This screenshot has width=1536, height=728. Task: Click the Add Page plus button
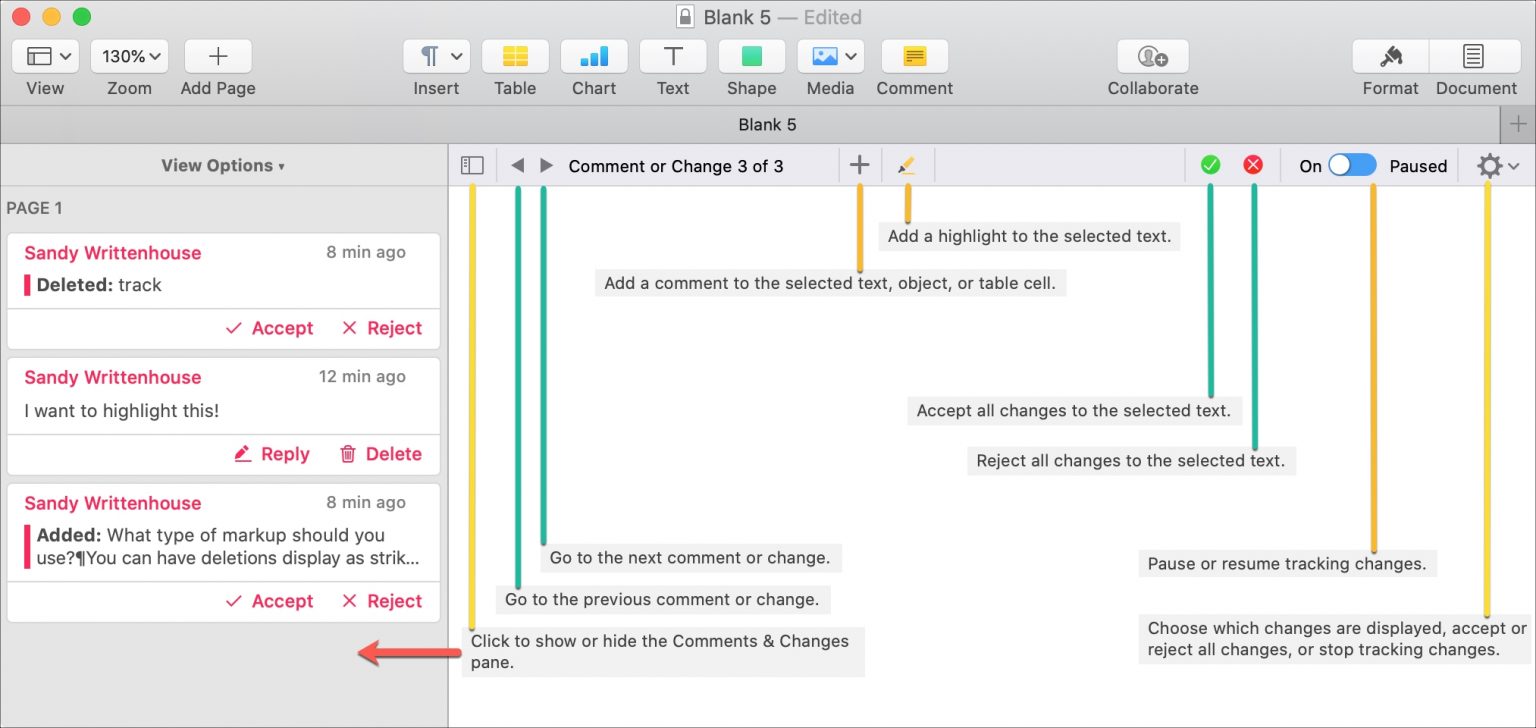(218, 56)
